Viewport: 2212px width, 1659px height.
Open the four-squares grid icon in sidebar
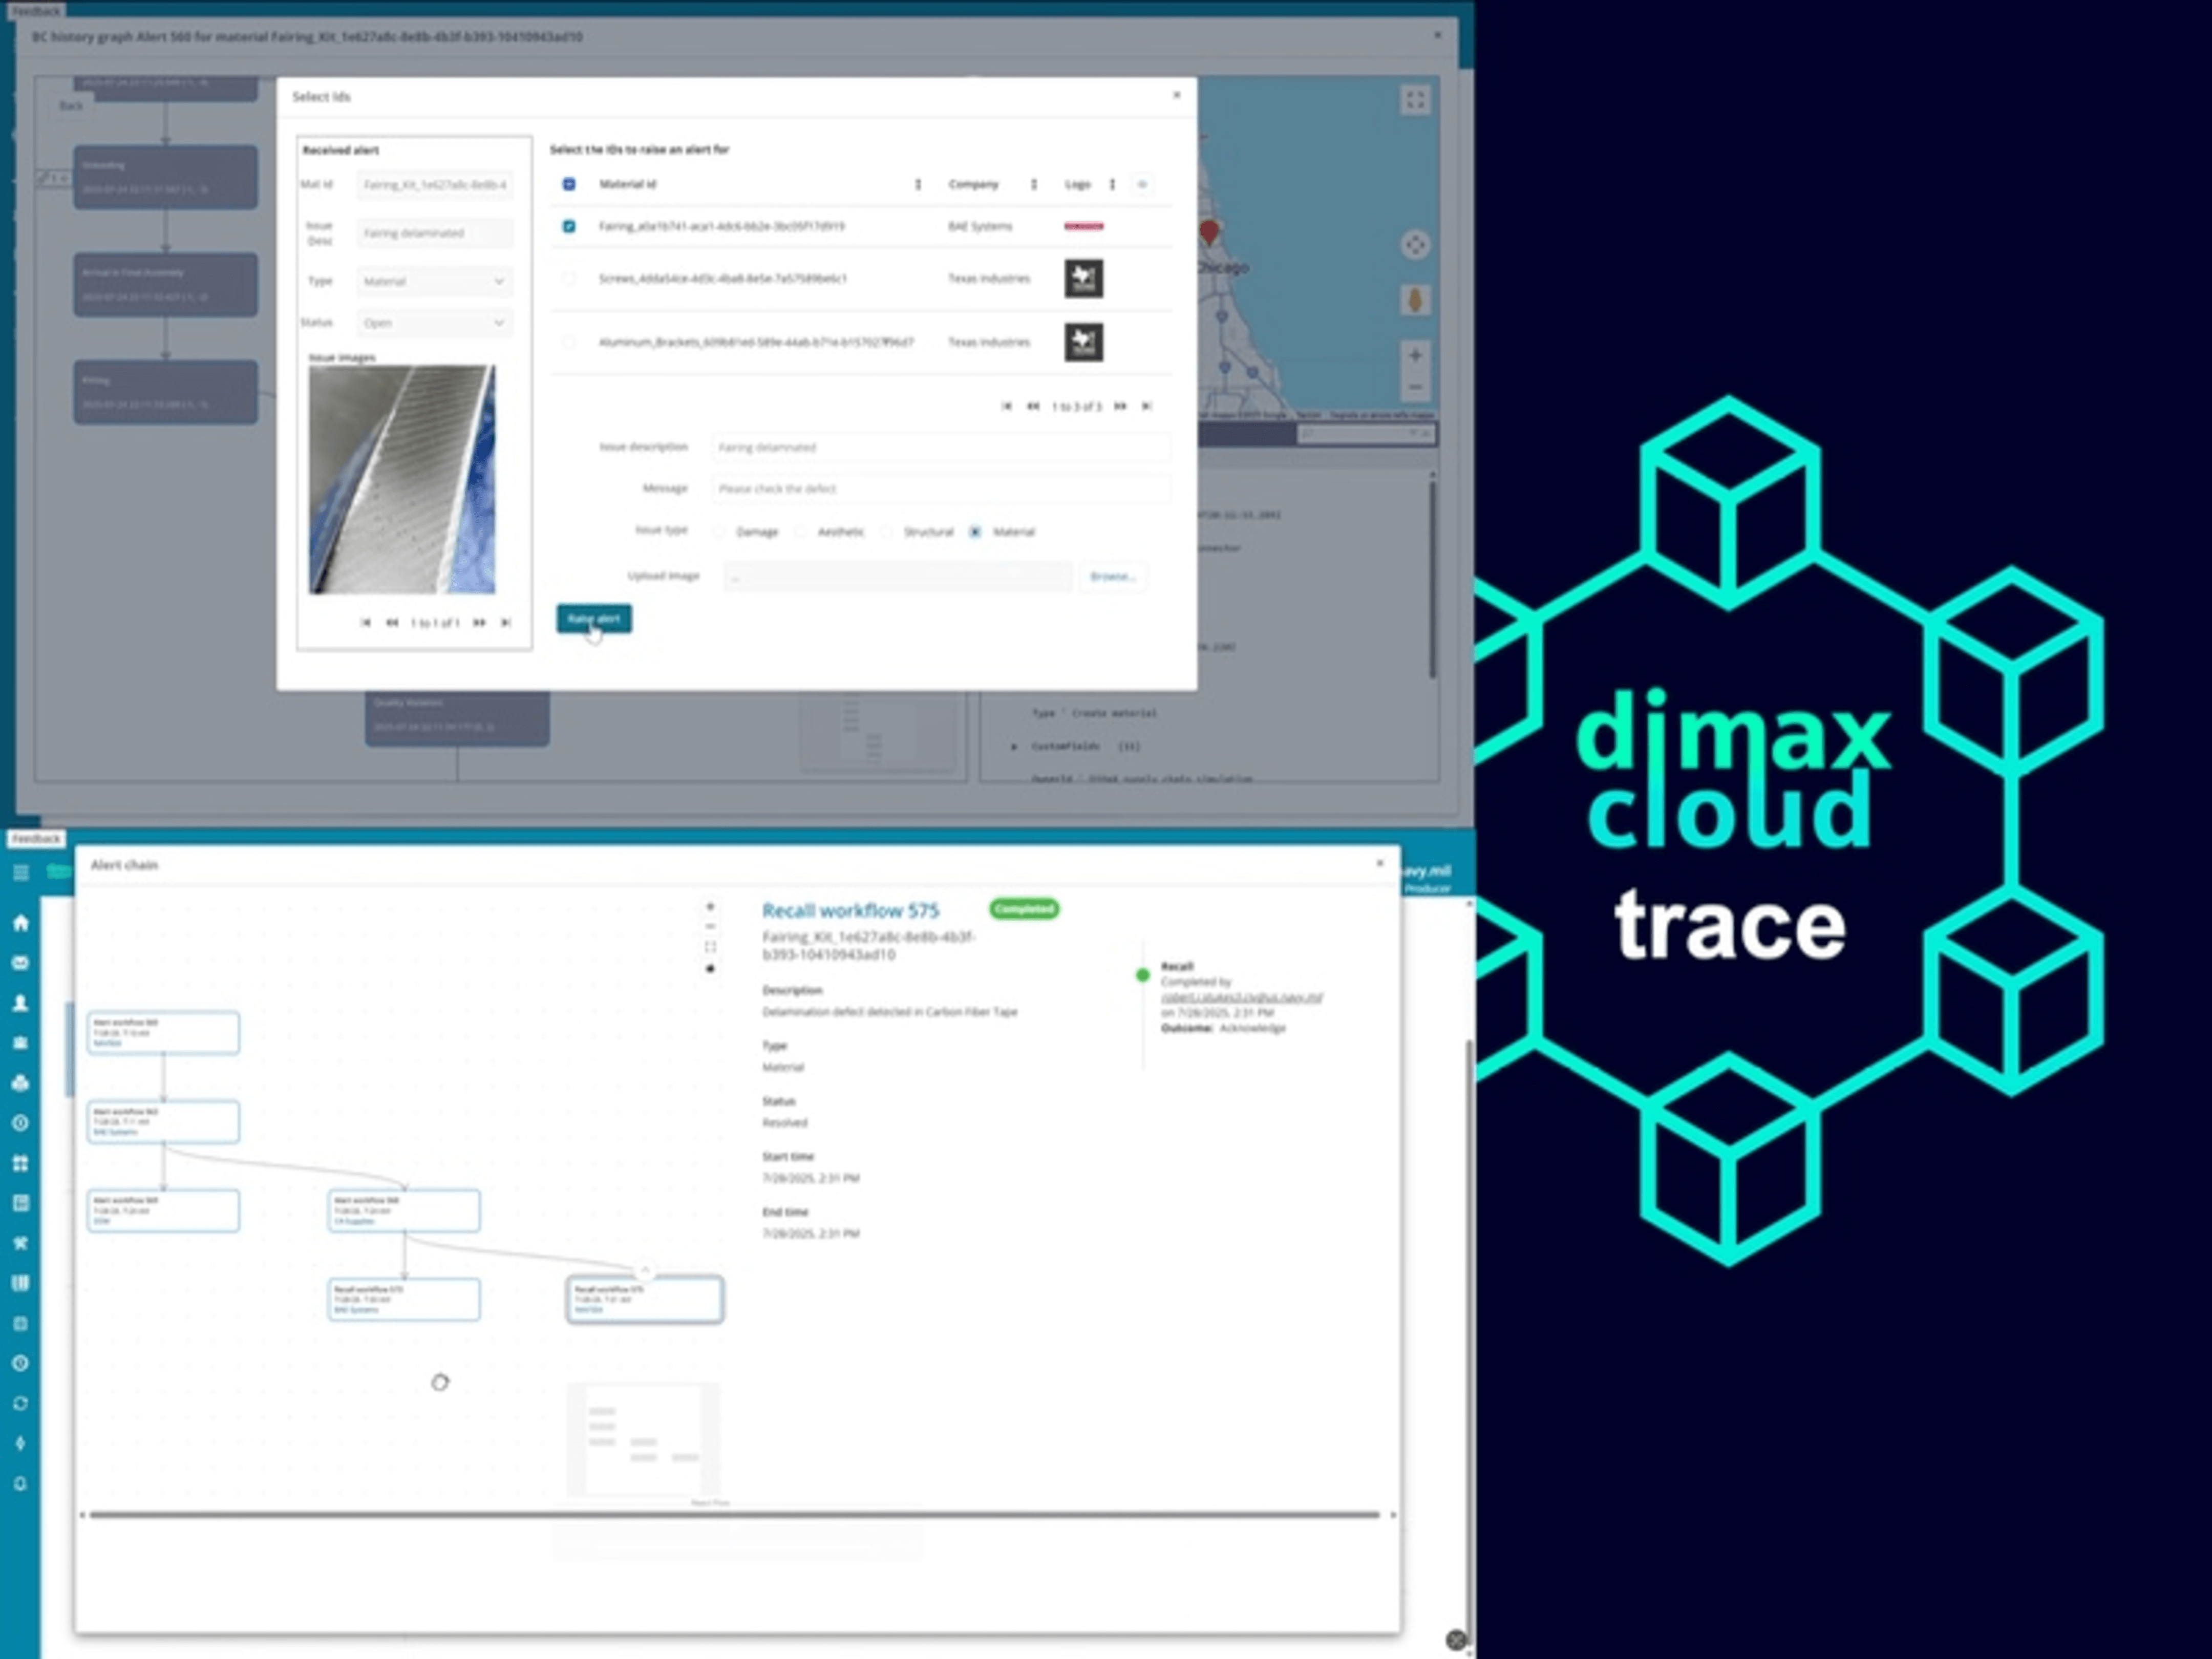[20, 1163]
